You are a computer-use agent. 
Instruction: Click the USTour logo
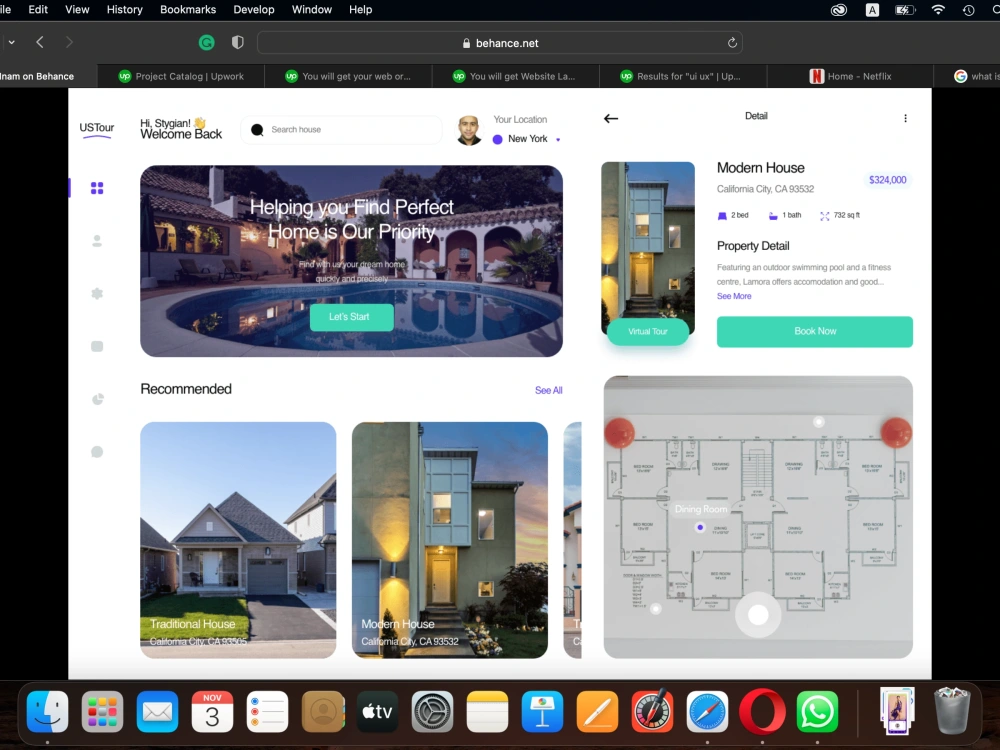point(97,128)
